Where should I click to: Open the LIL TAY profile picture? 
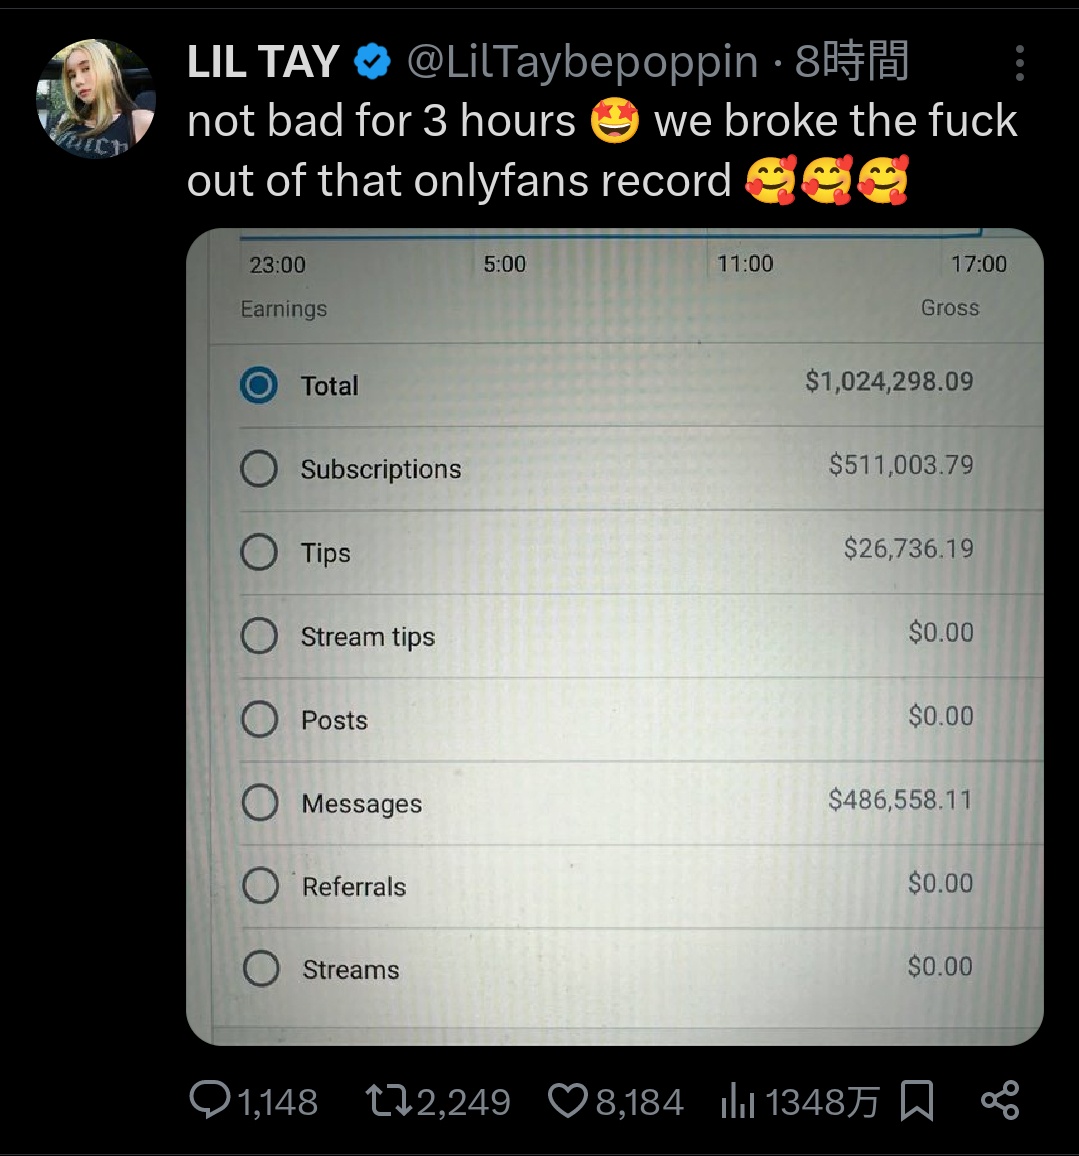coord(96,99)
